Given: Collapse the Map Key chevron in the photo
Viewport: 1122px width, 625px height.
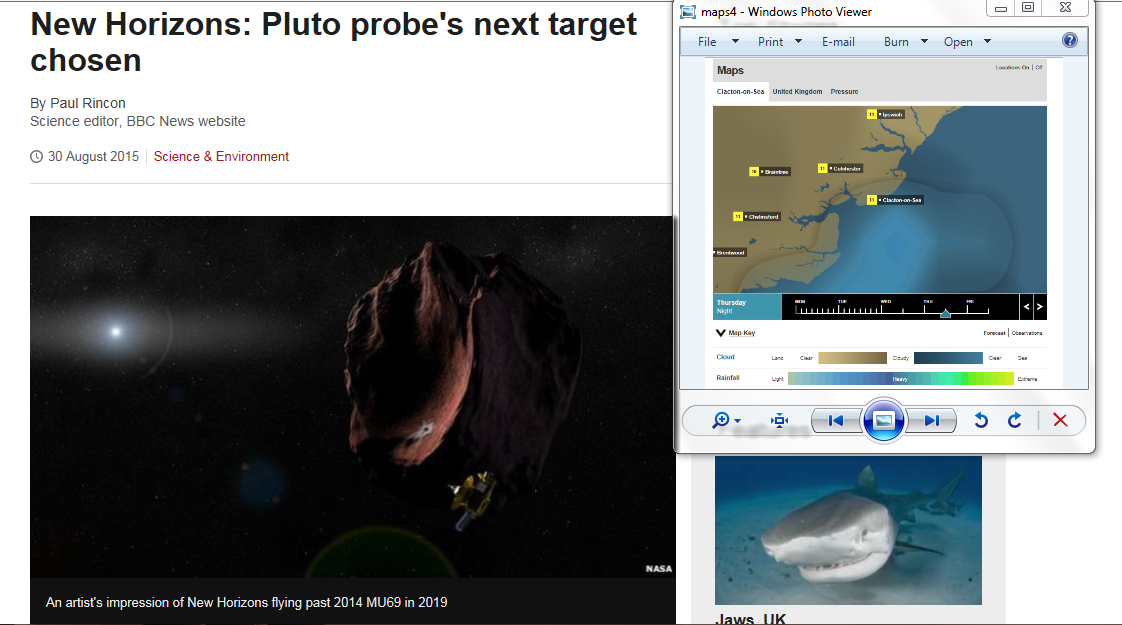Looking at the screenshot, I should [x=721, y=333].
